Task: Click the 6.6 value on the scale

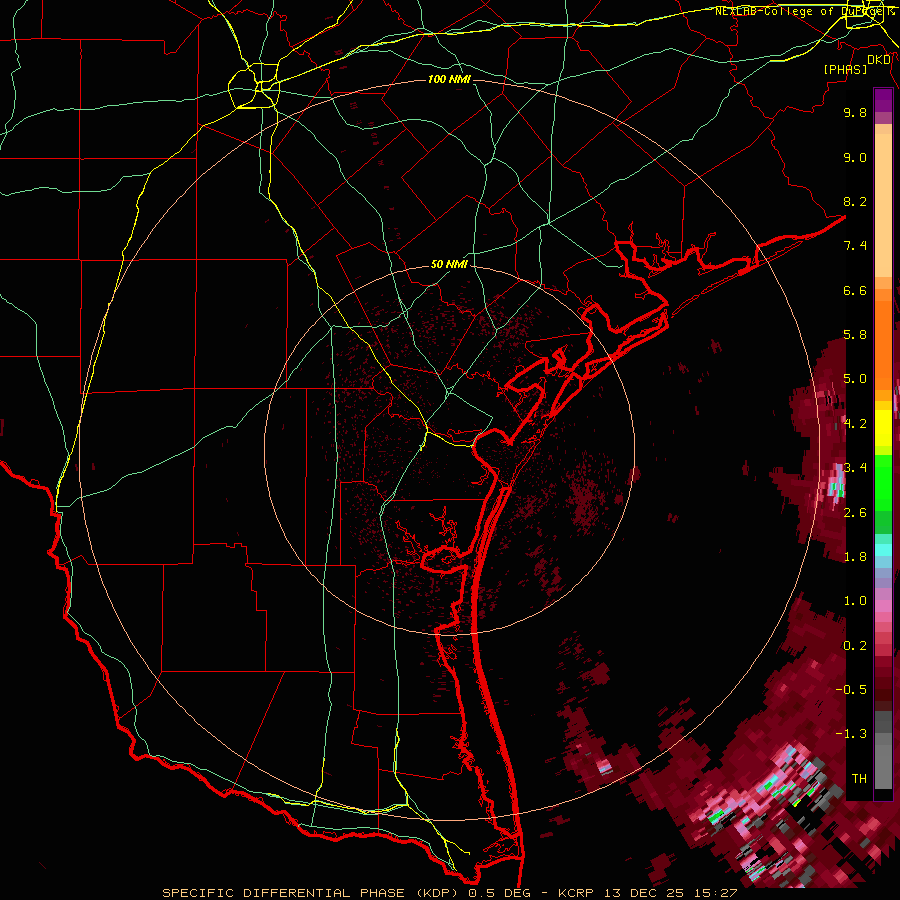Action: click(x=855, y=290)
